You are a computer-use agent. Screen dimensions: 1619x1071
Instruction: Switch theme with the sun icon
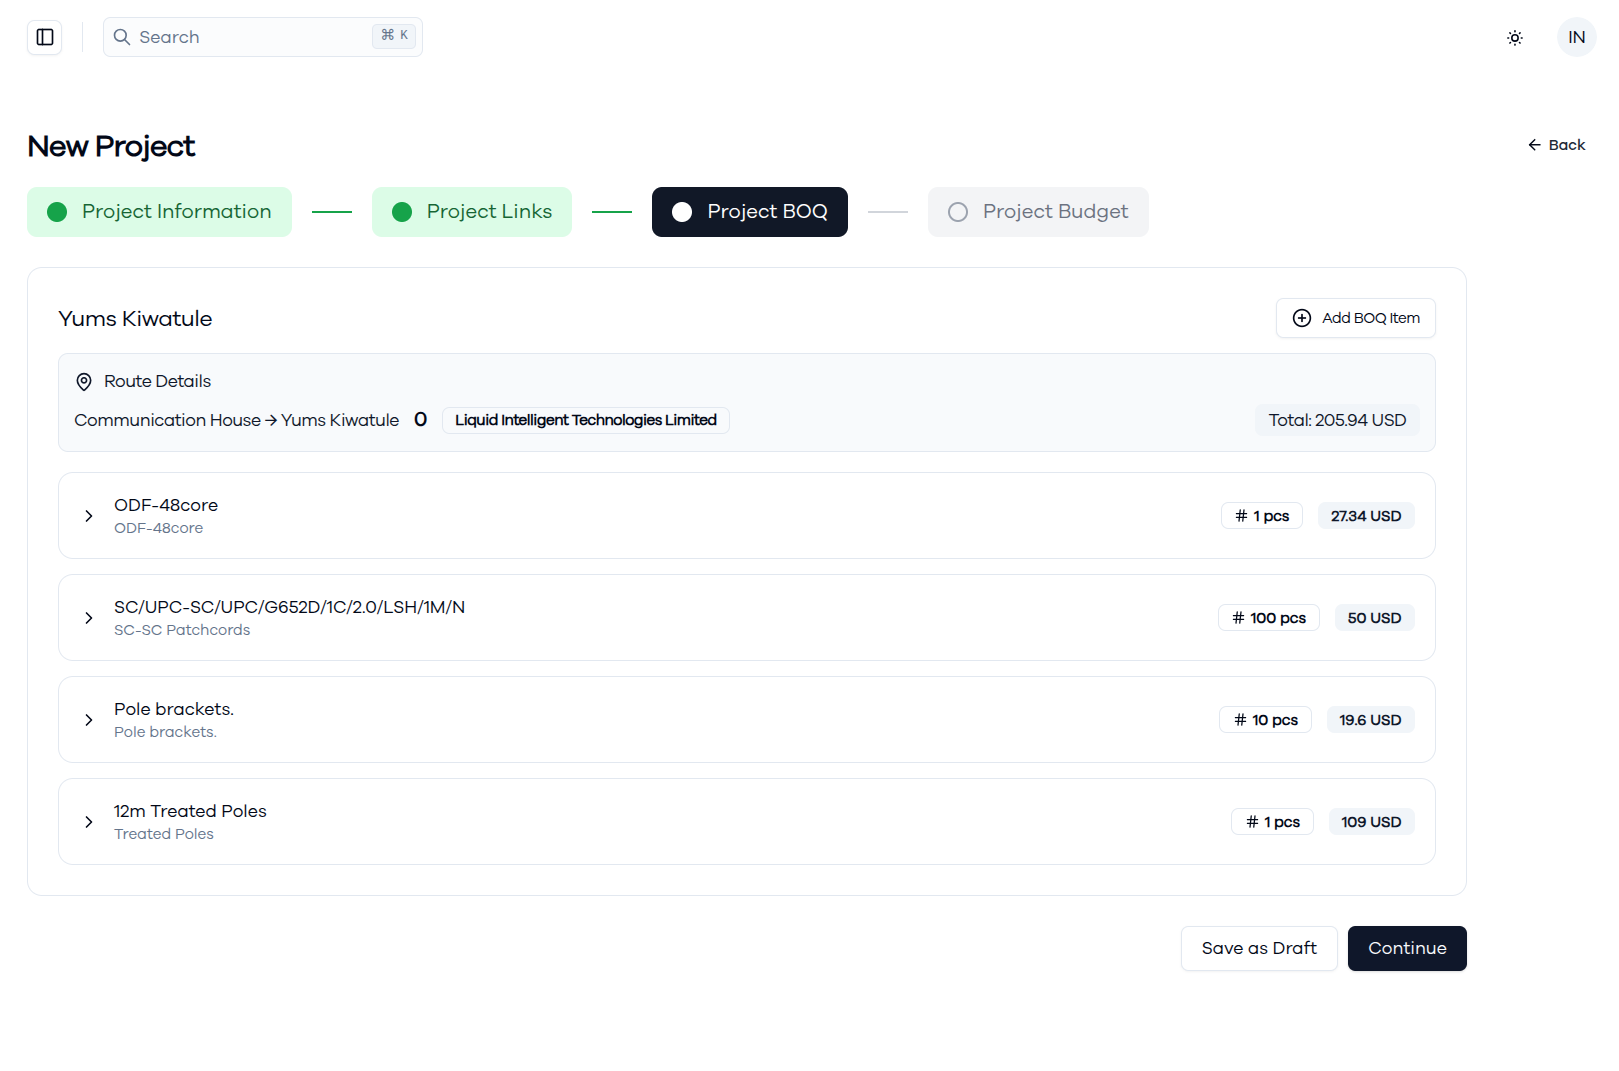tap(1515, 38)
